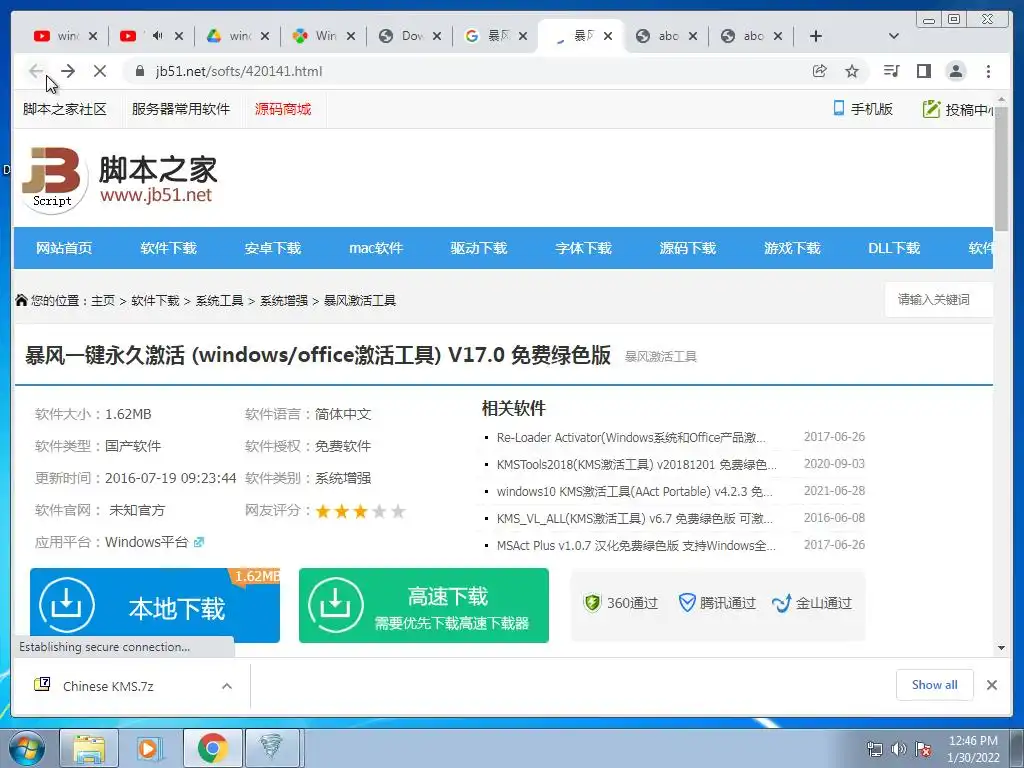The width and height of the screenshot is (1024, 768).
Task: Click the lock icon in address bar
Action: (x=140, y=71)
